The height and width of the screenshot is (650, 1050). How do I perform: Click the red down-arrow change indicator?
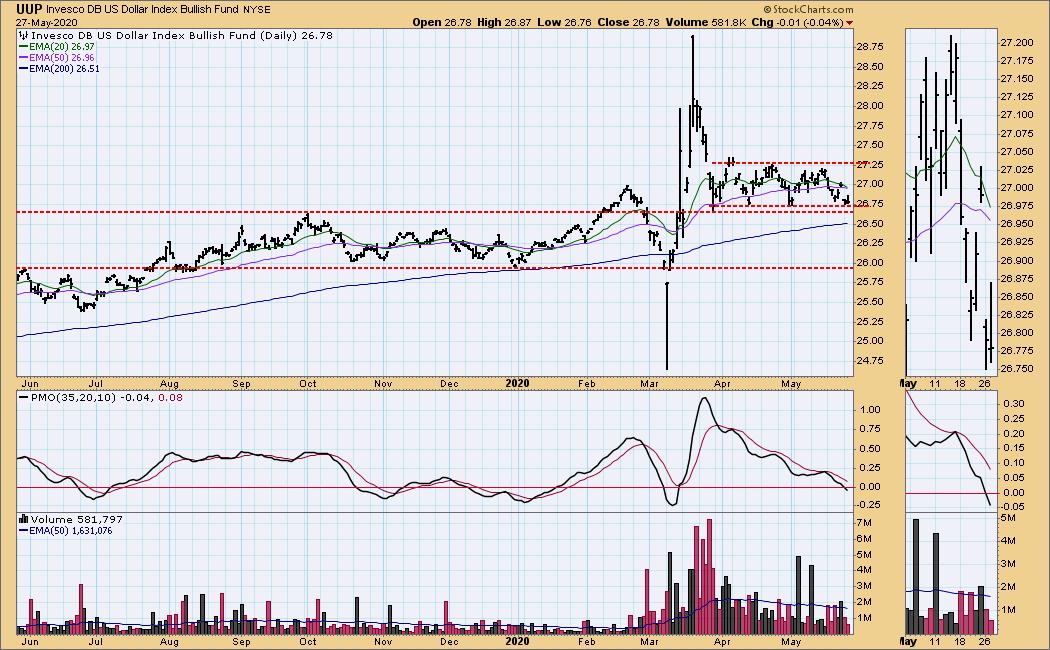pos(850,23)
